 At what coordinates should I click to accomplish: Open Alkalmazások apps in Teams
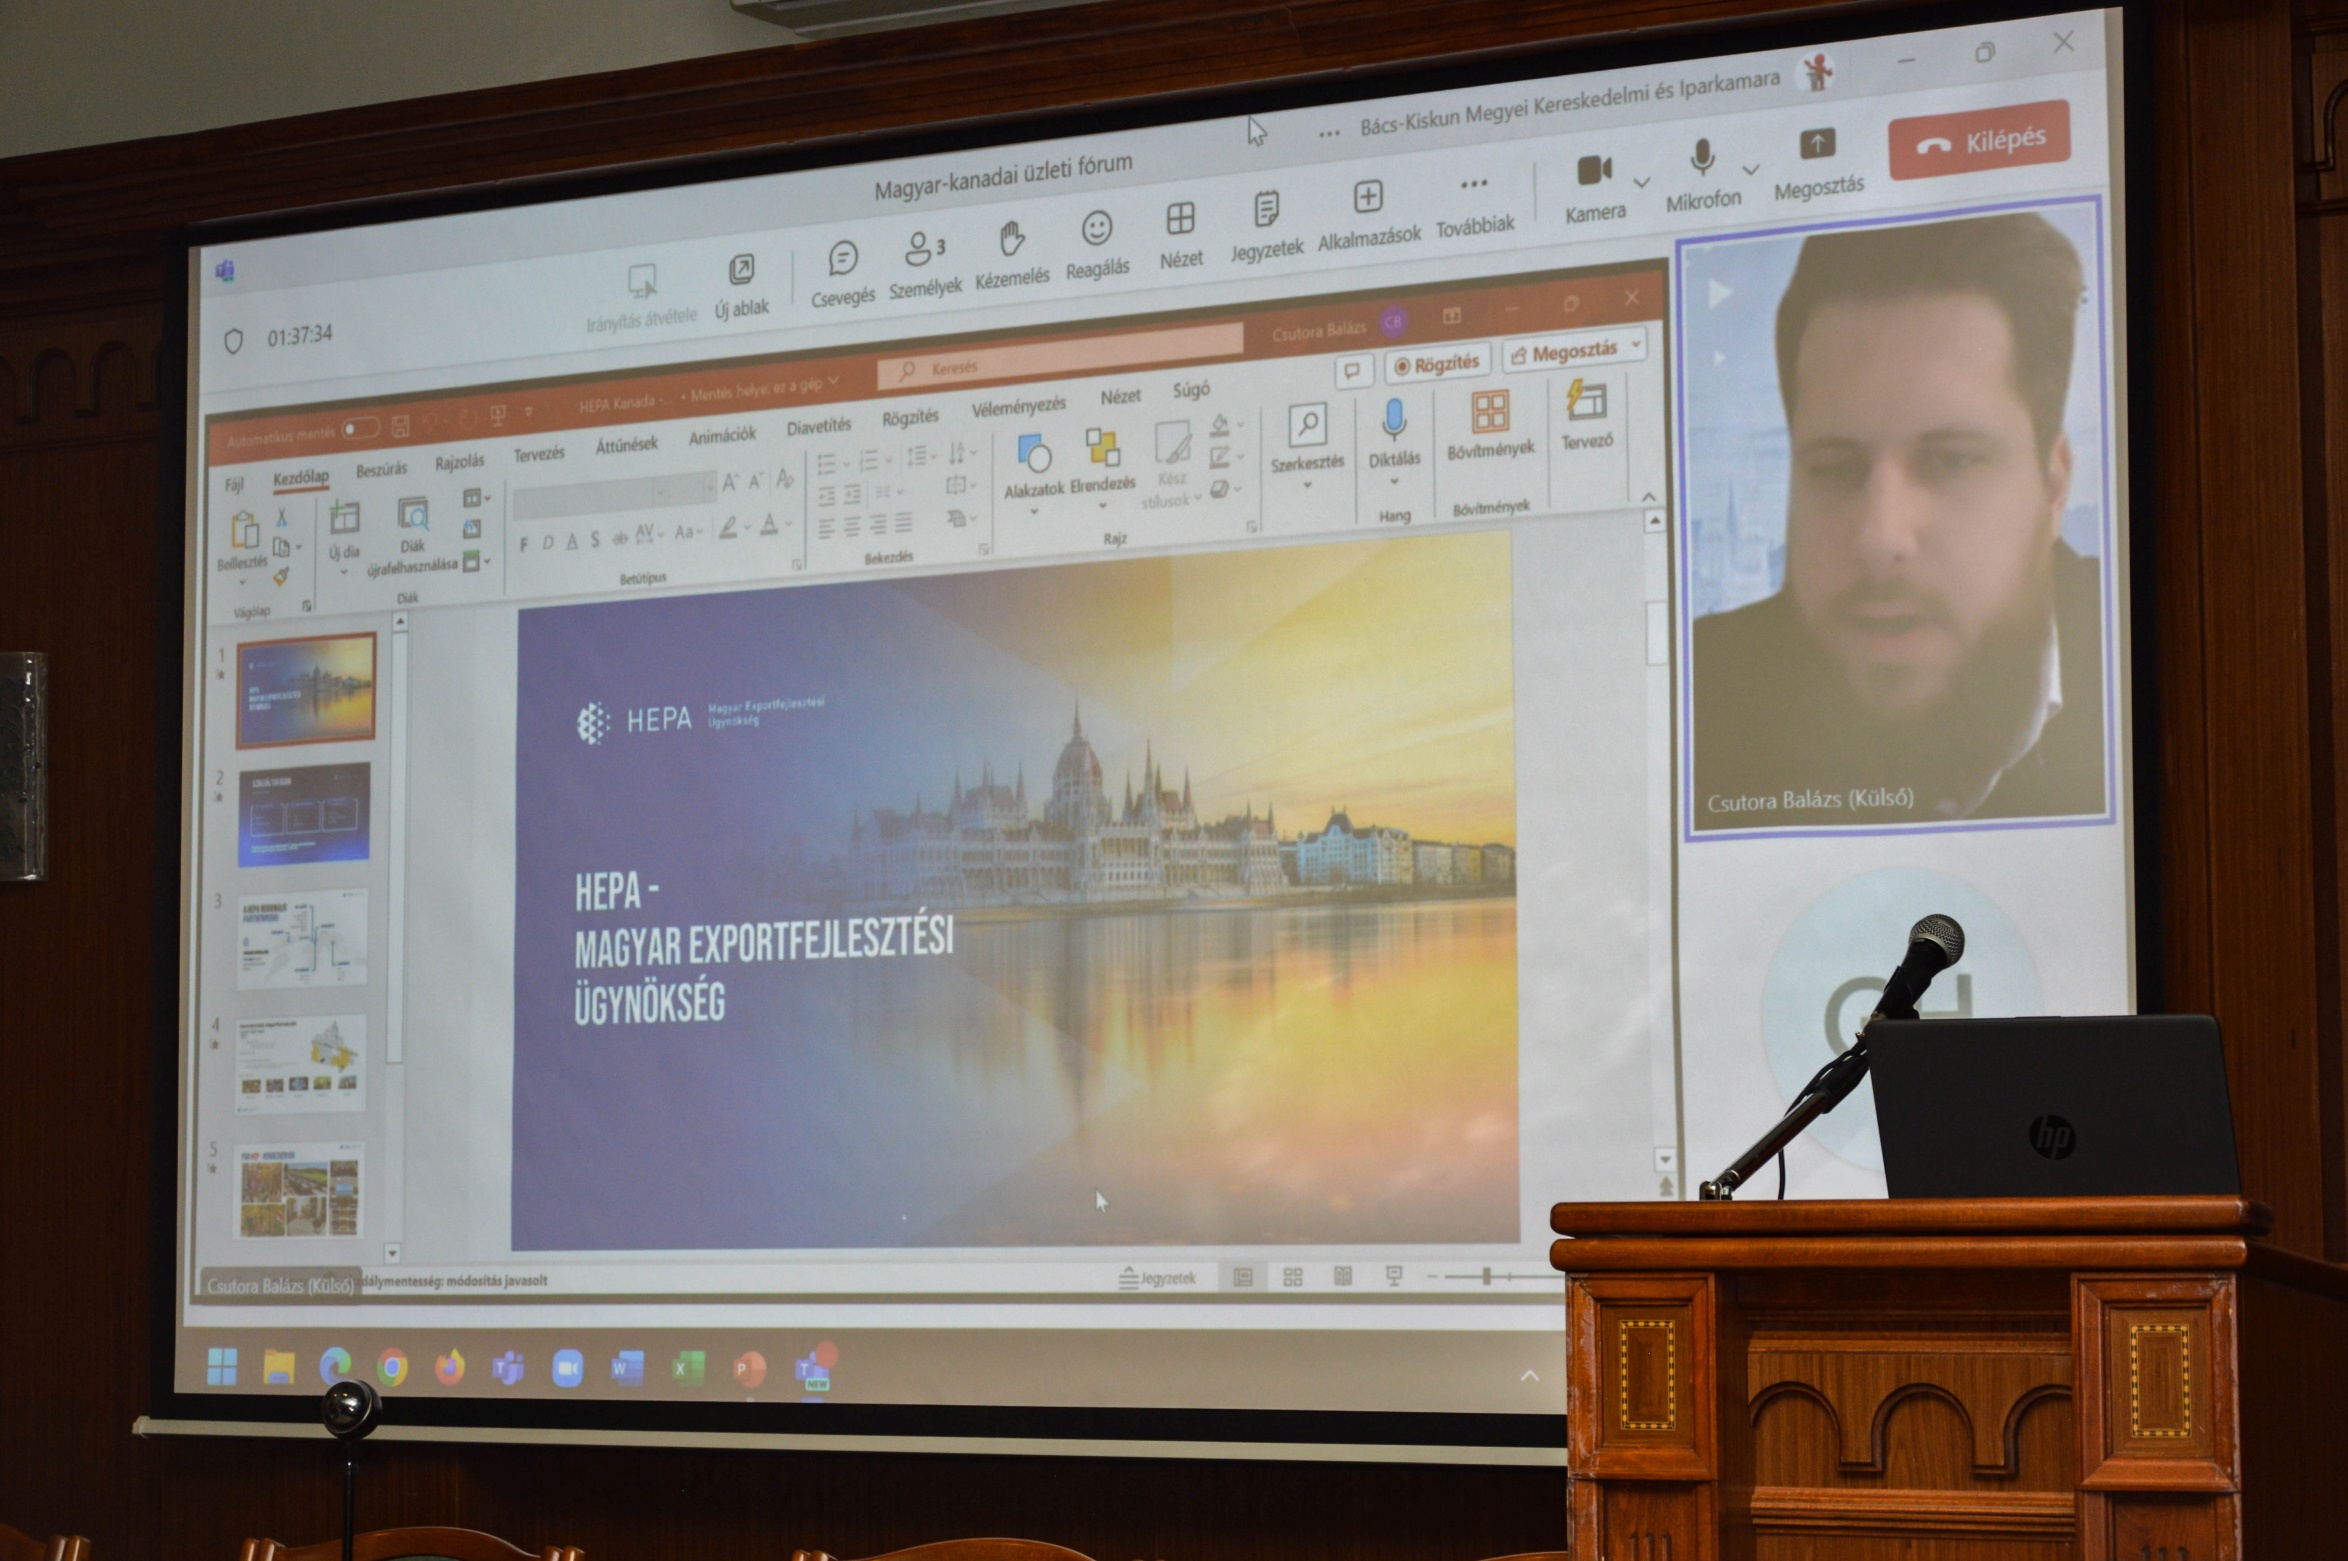[1368, 216]
